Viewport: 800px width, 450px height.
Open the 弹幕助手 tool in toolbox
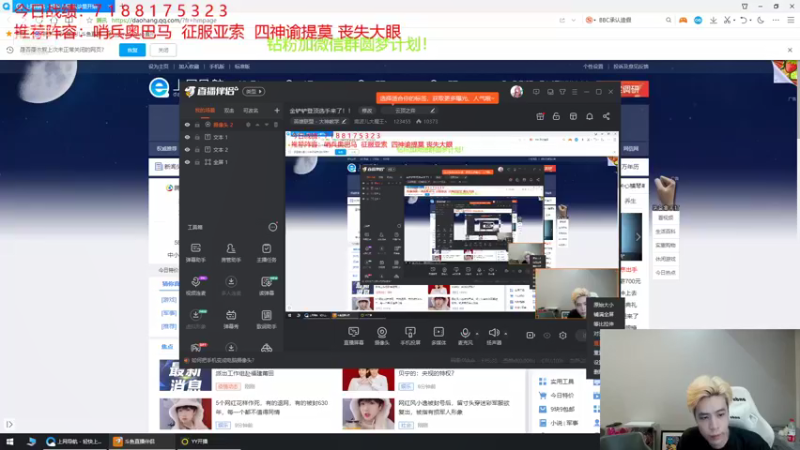(x=195, y=253)
